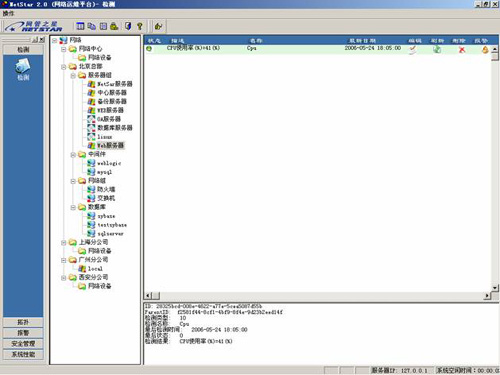Click the overlapping copy-windows toolbar icon
The height and width of the screenshot is (375, 500).
coord(92,26)
